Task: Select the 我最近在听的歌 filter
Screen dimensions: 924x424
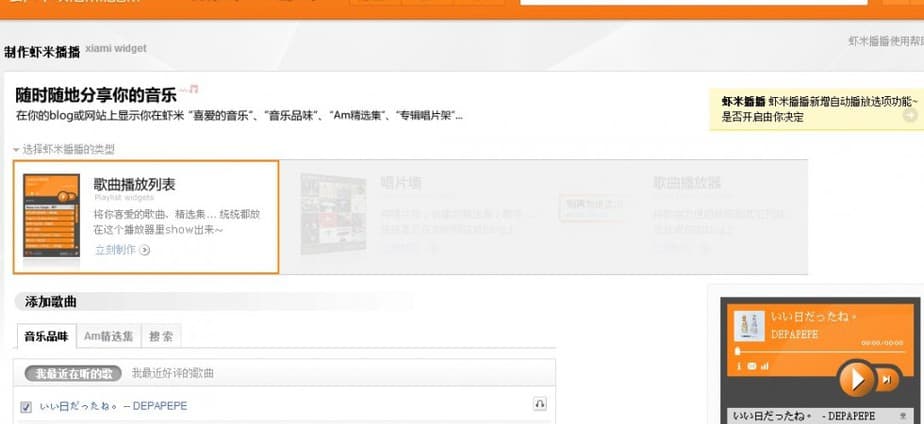Action: coord(74,374)
